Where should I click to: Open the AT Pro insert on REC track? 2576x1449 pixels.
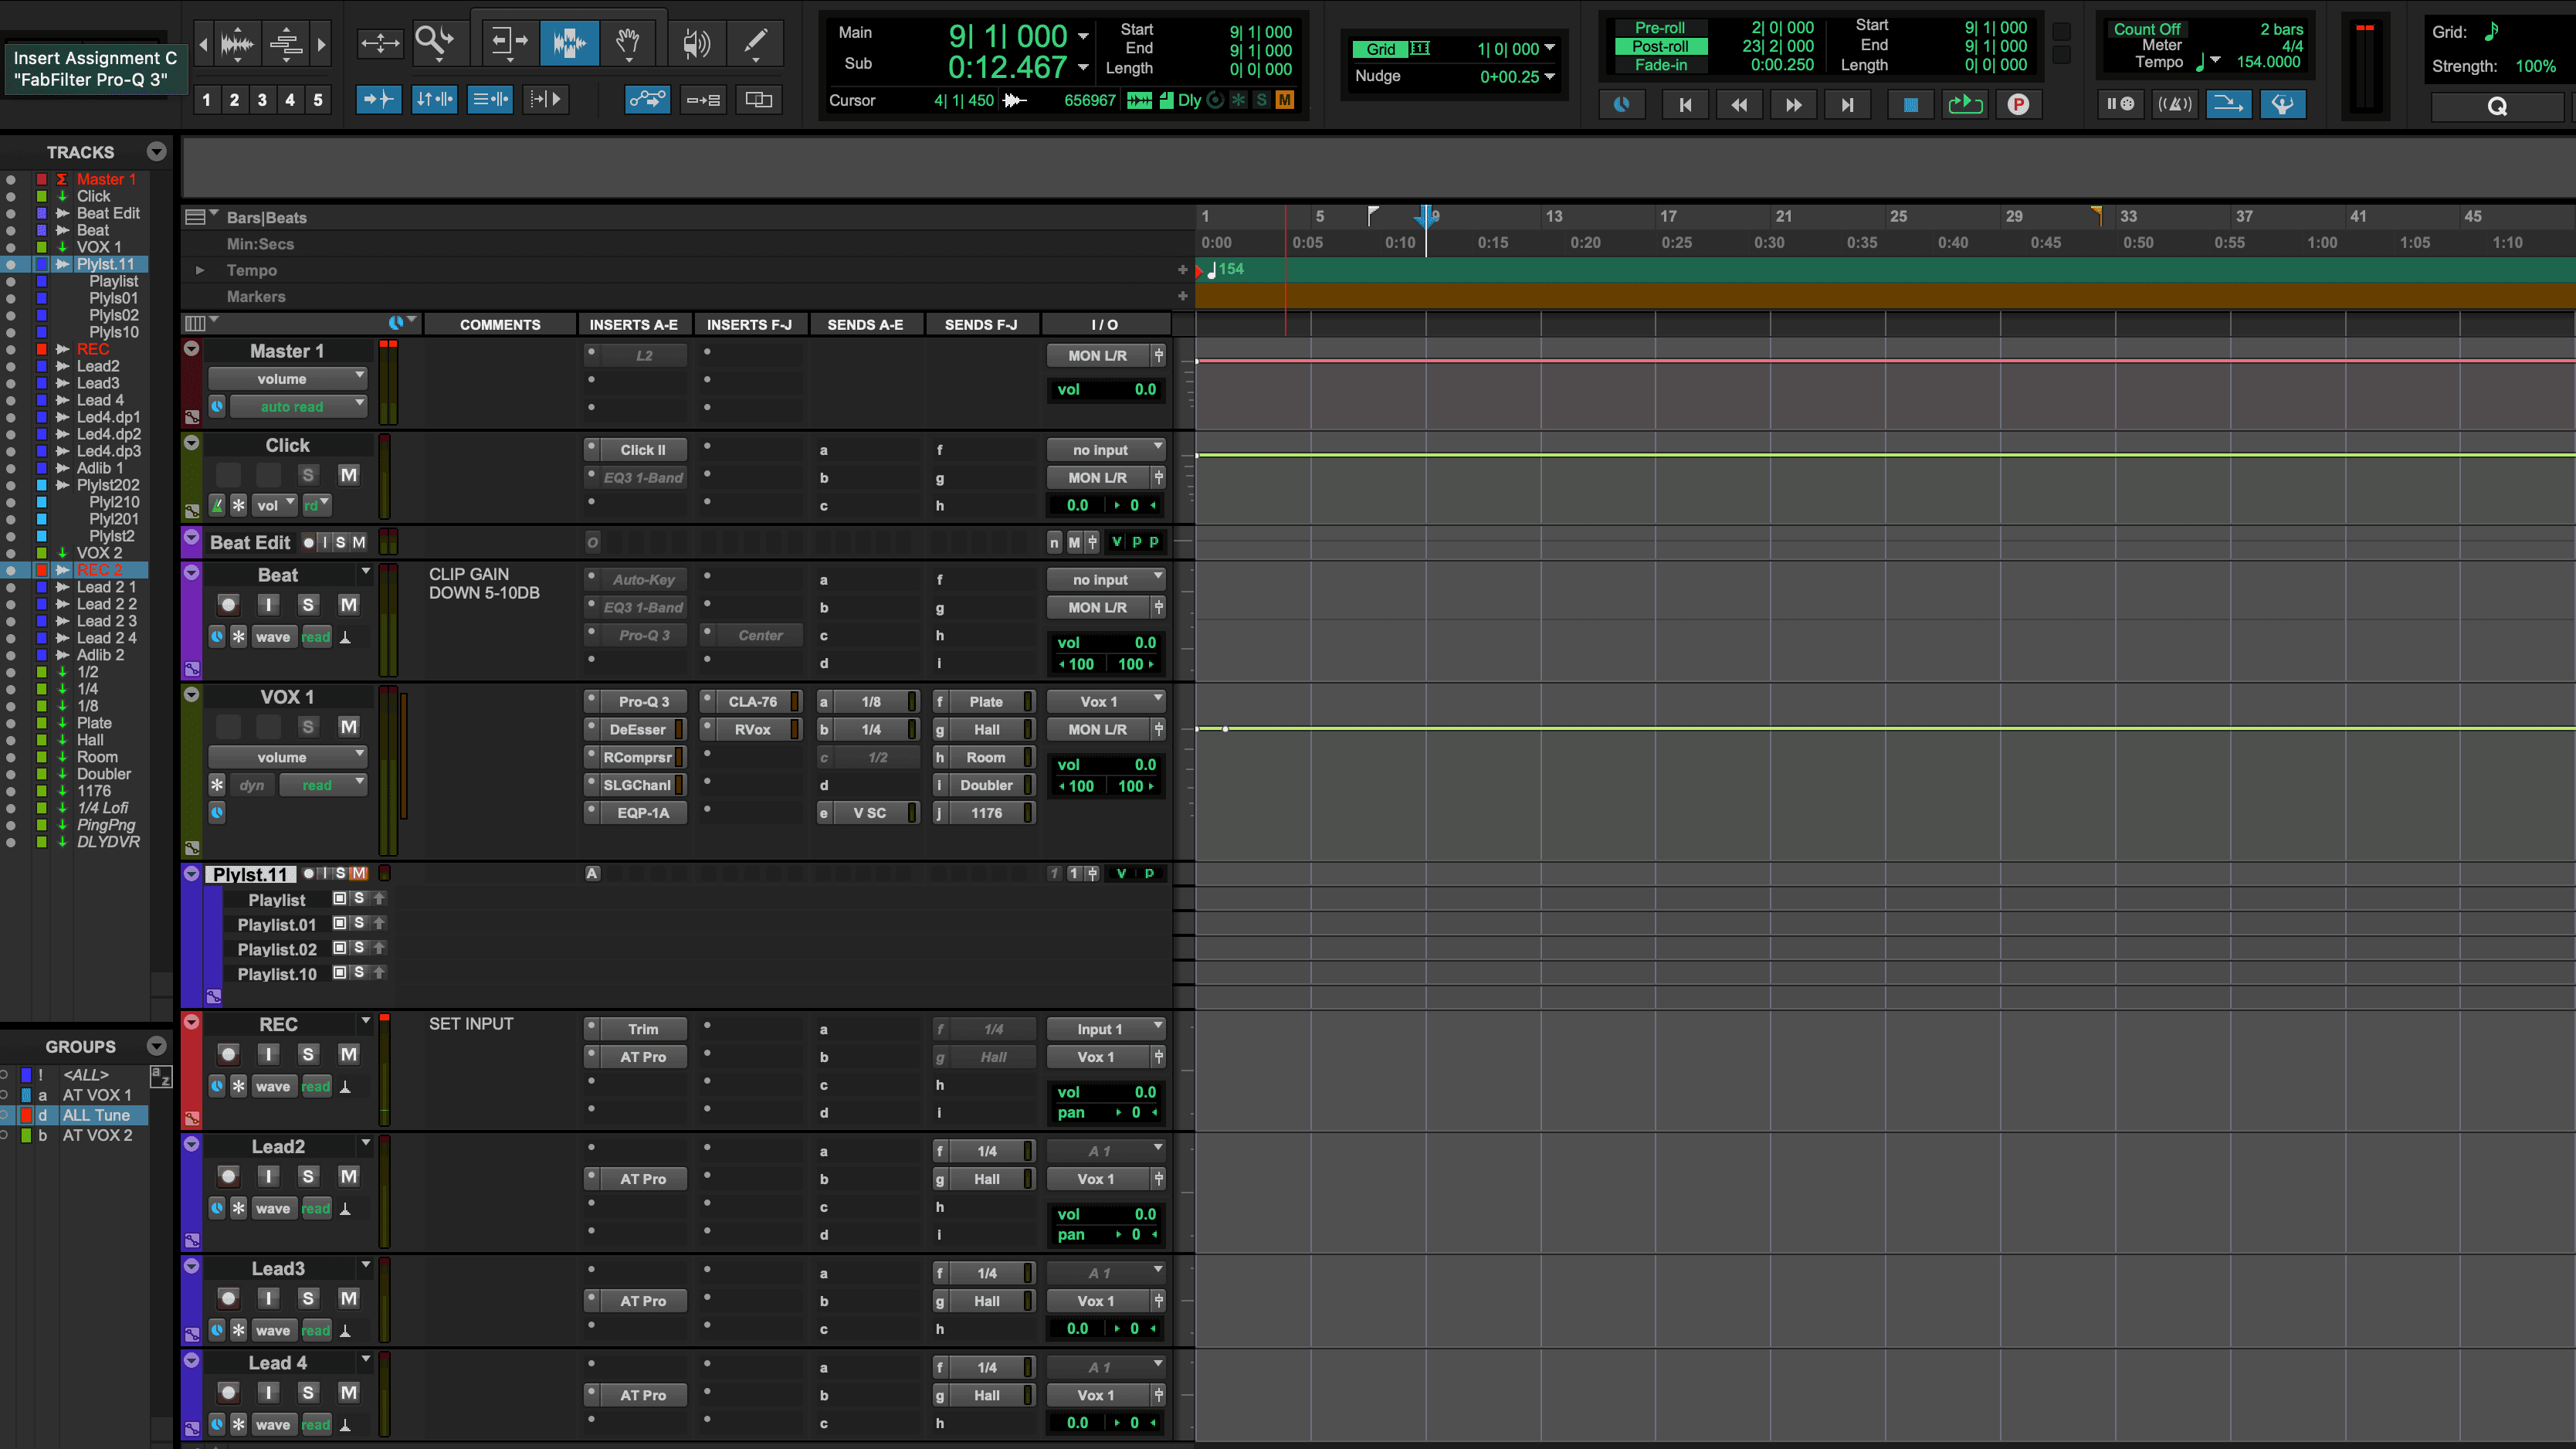pos(643,1057)
